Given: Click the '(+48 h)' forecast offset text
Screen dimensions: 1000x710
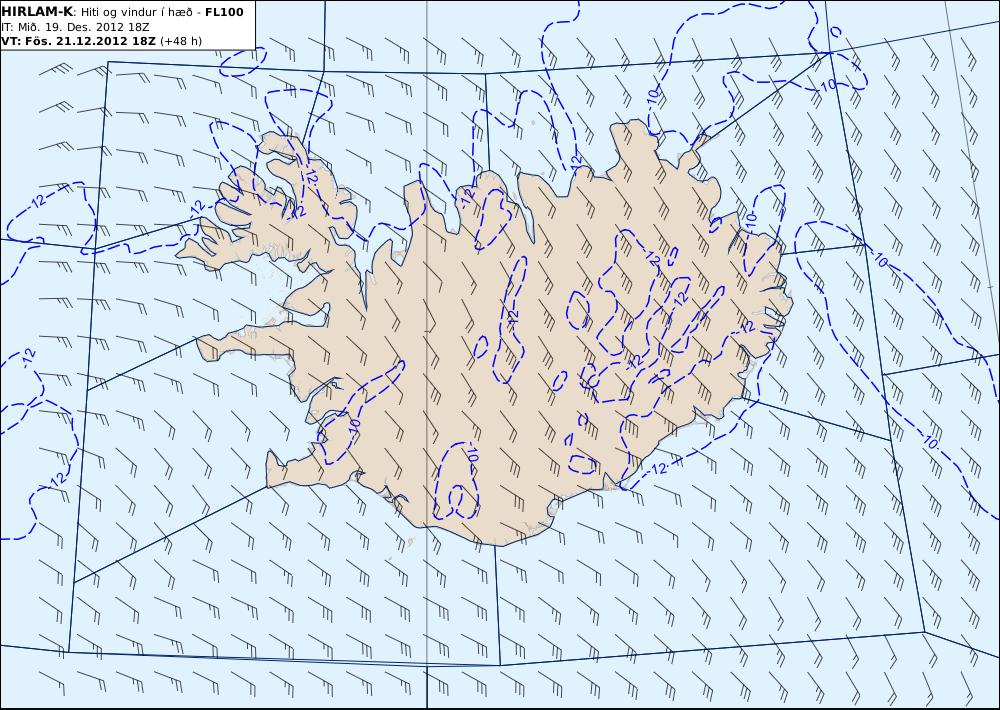Looking at the screenshot, I should tap(181, 41).
